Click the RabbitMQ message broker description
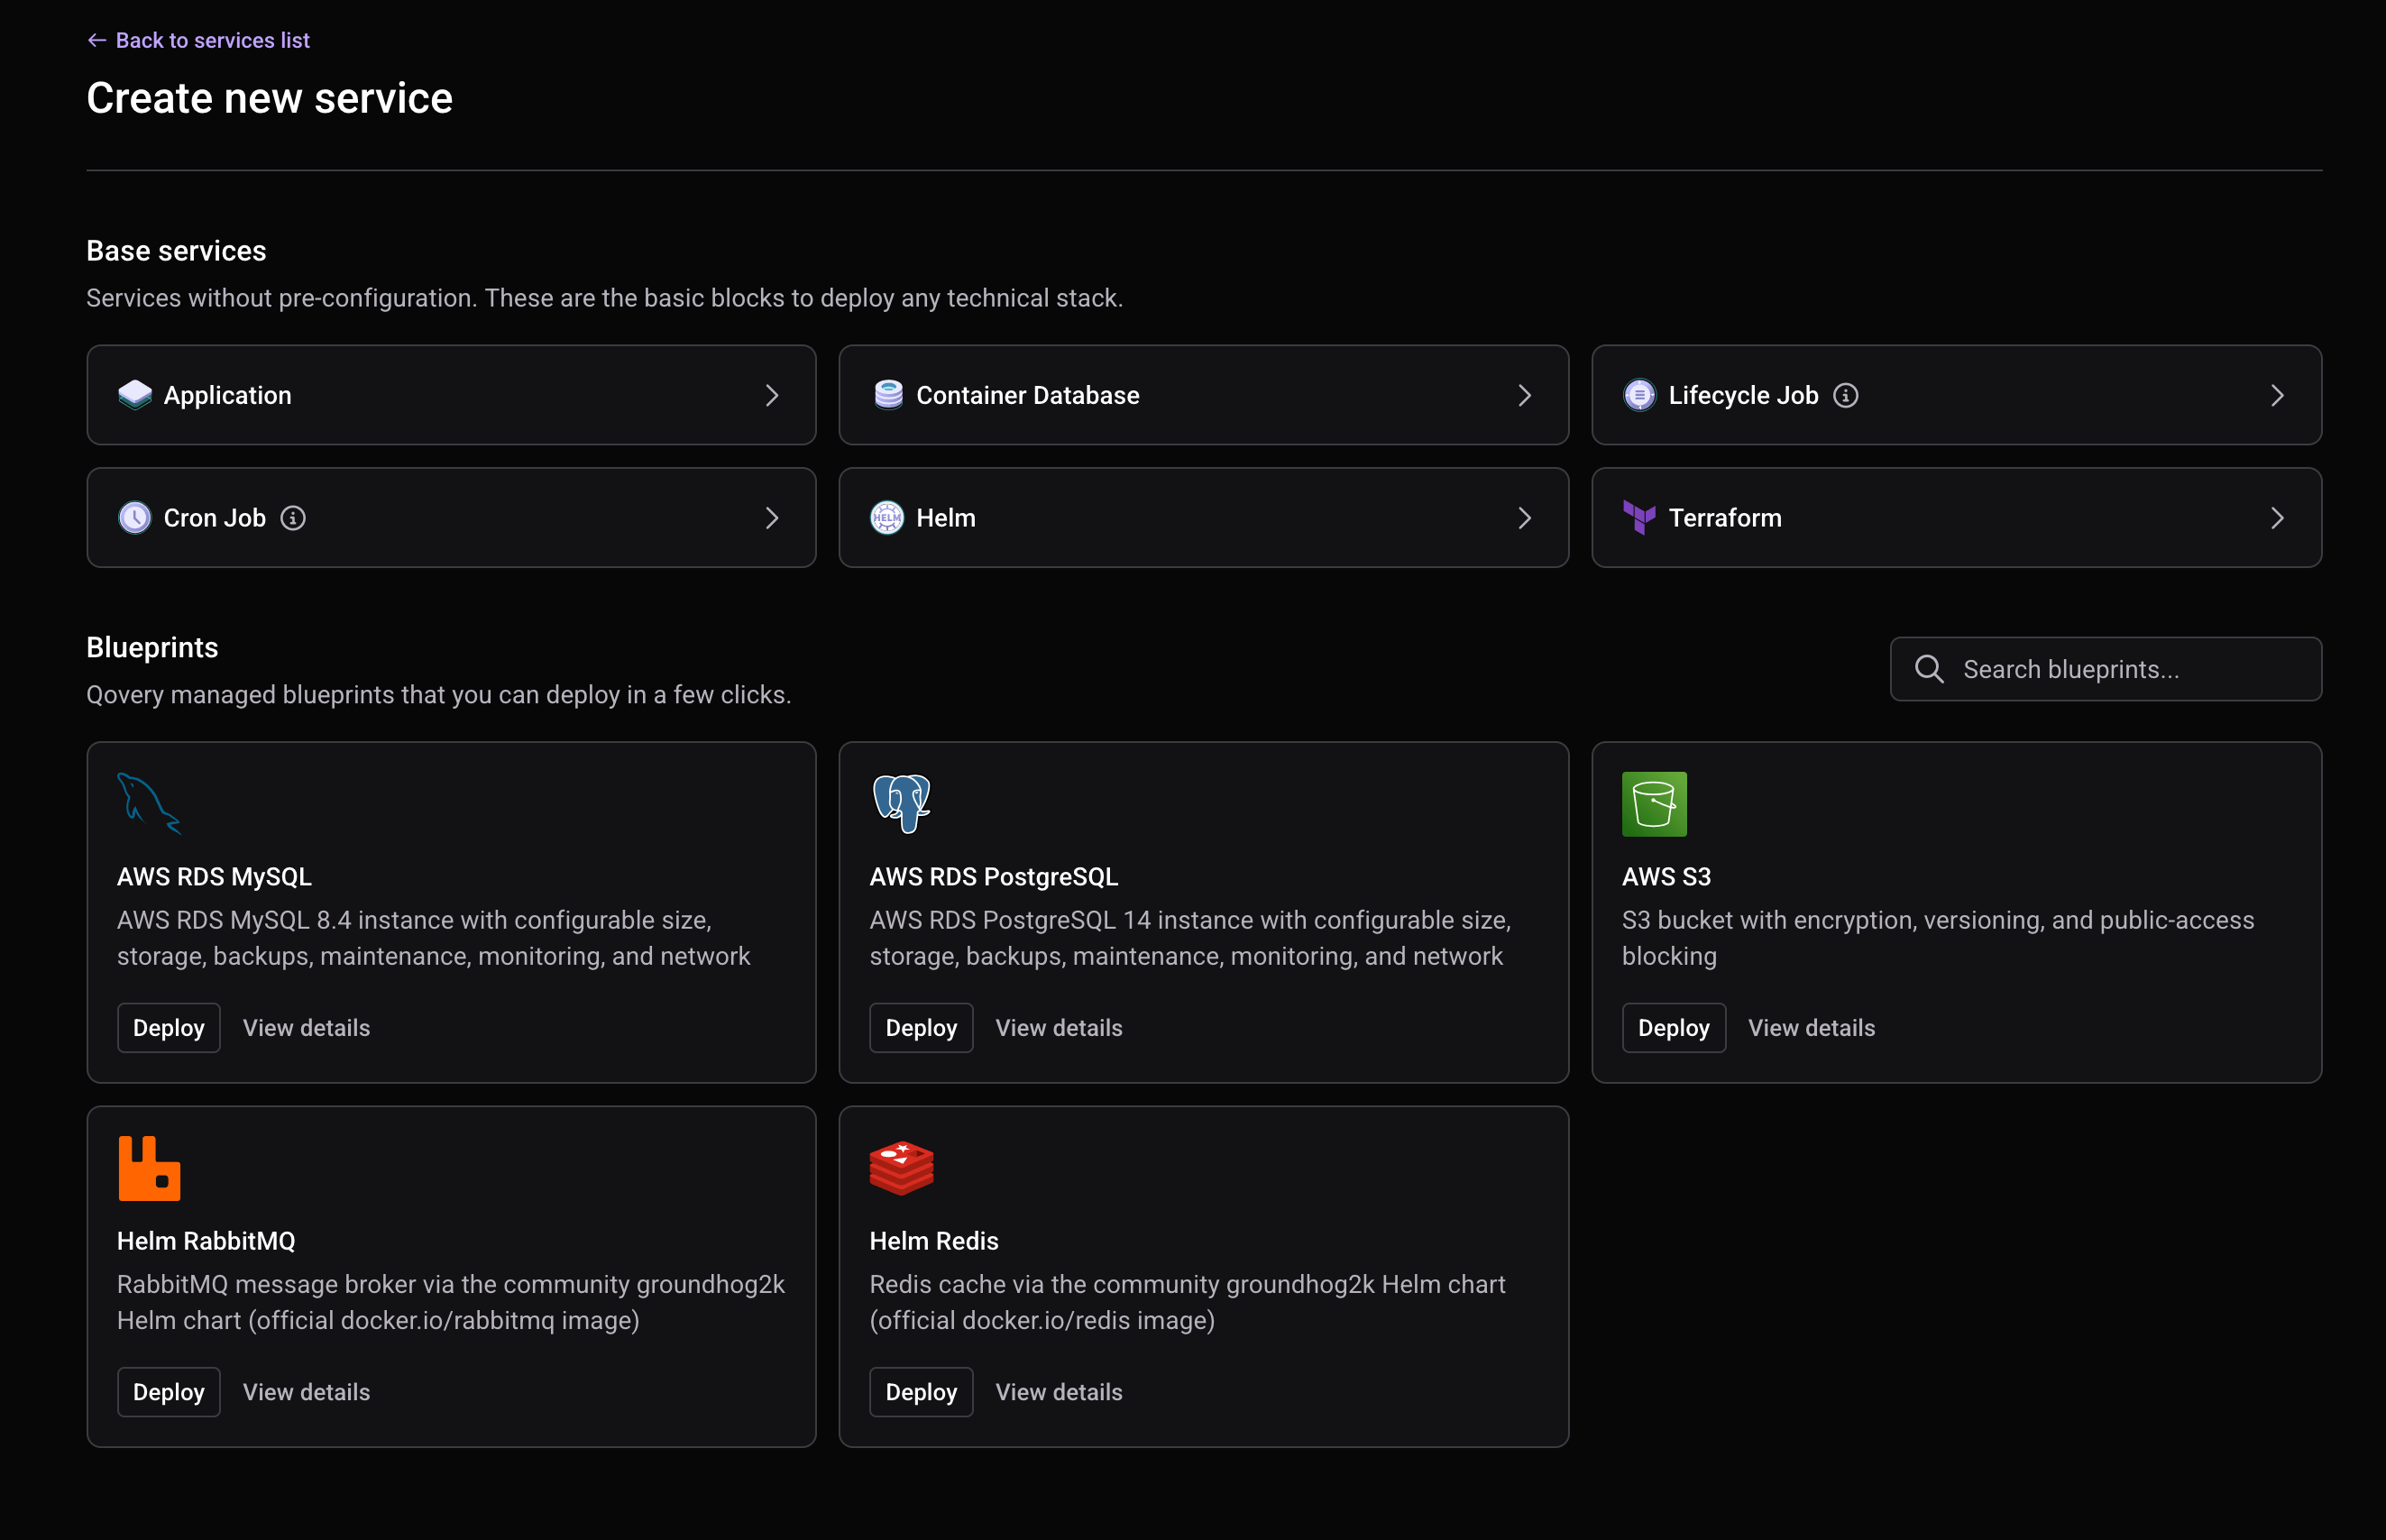This screenshot has width=2386, height=1540. (x=451, y=1302)
